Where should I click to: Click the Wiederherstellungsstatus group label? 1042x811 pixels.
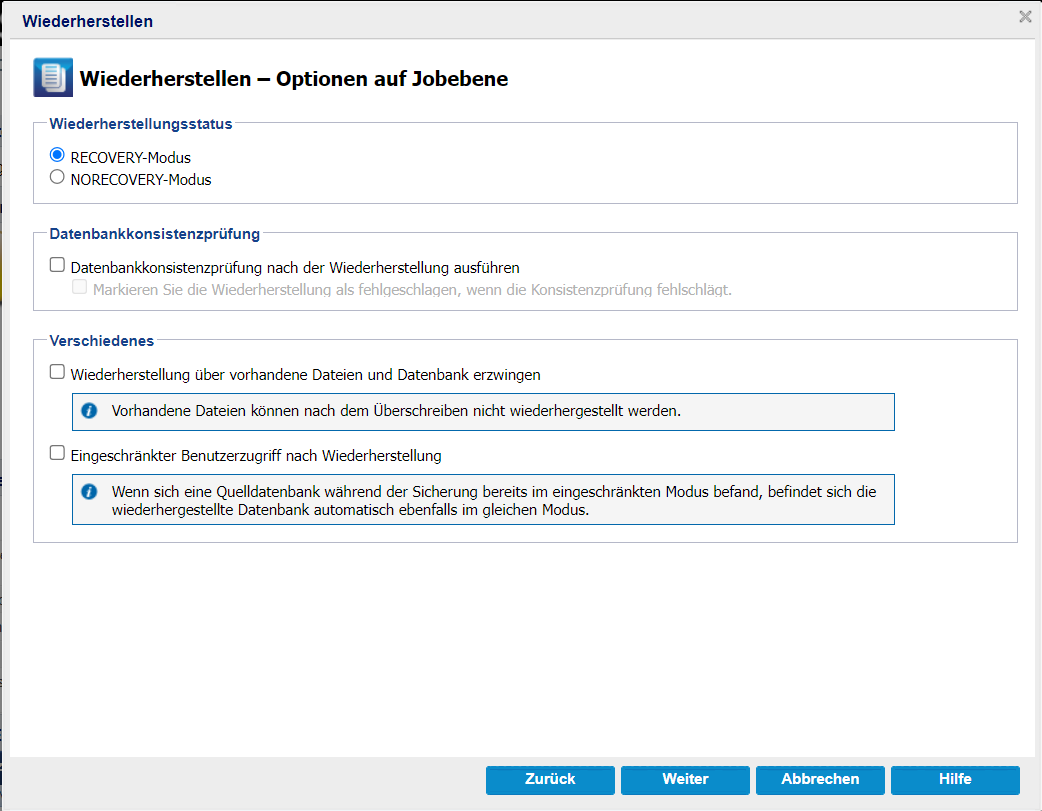tap(141, 124)
